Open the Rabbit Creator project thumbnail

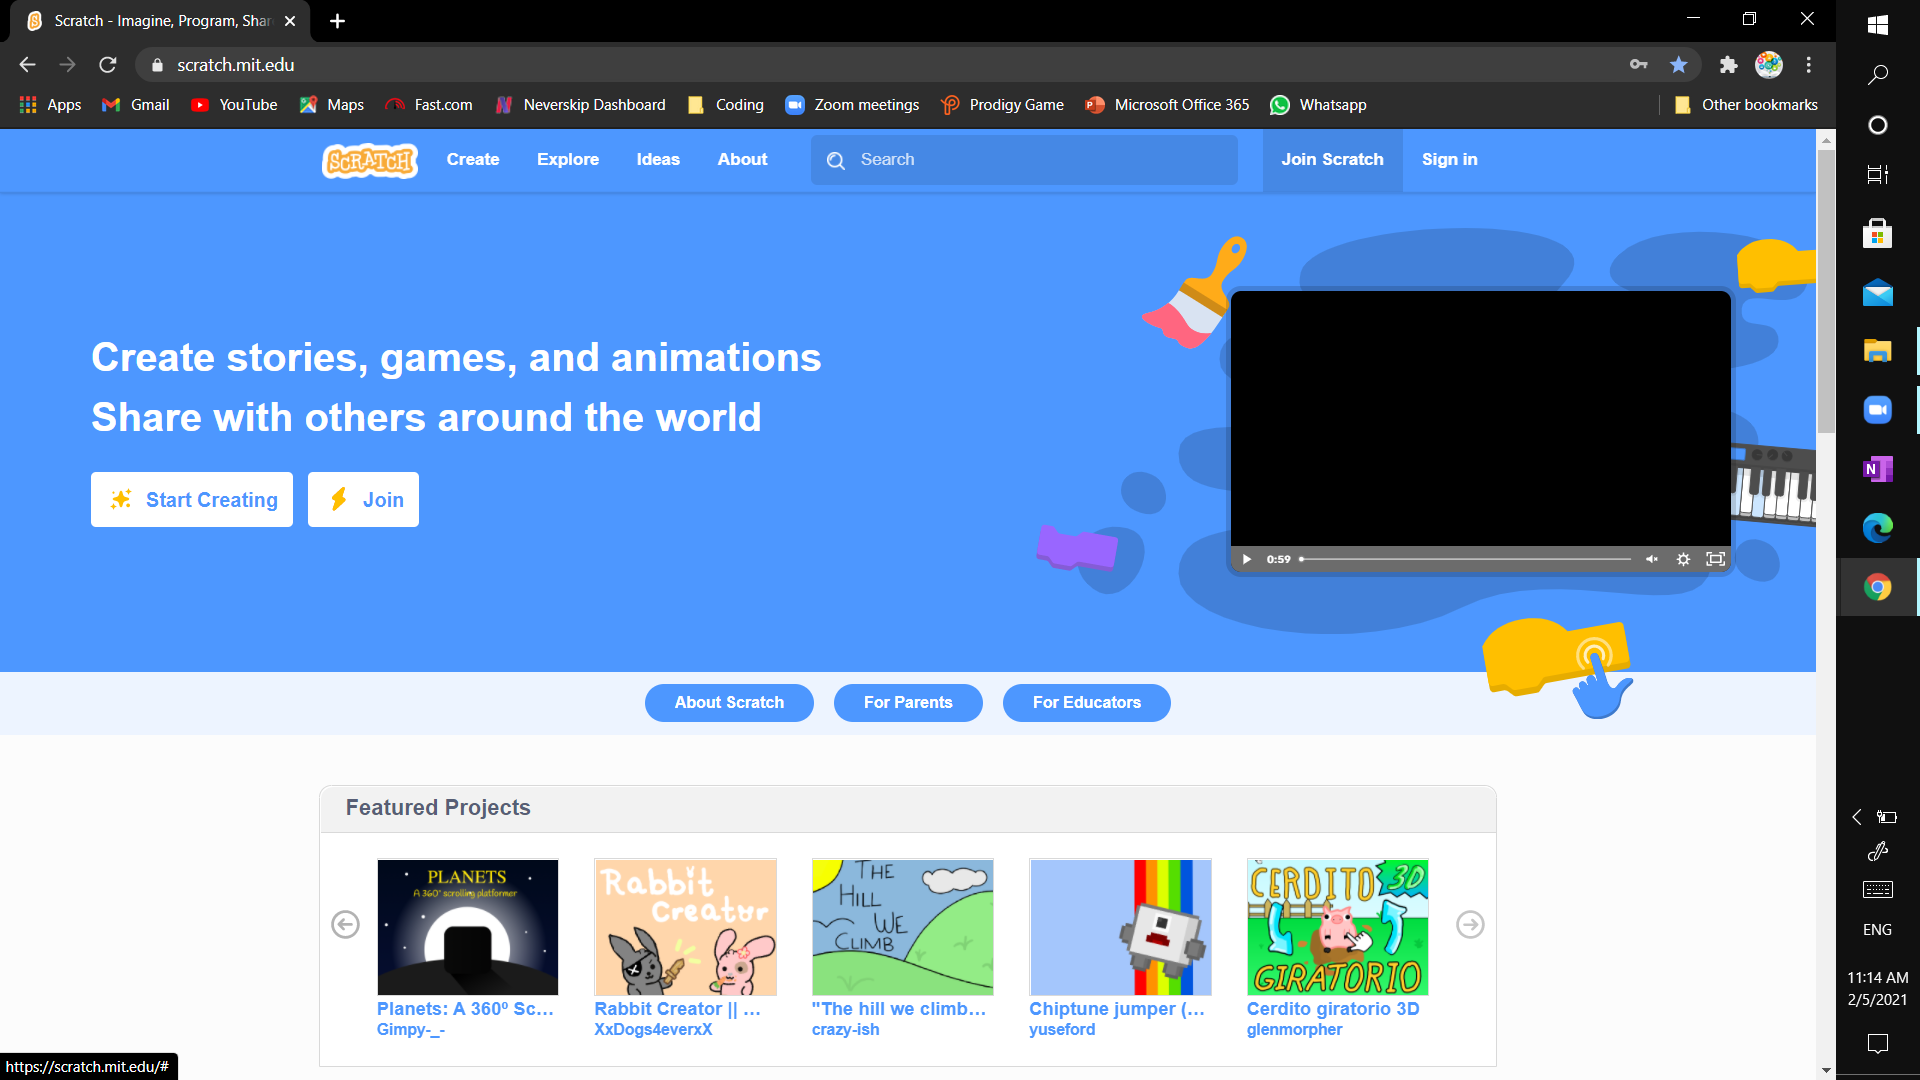[x=685, y=926]
